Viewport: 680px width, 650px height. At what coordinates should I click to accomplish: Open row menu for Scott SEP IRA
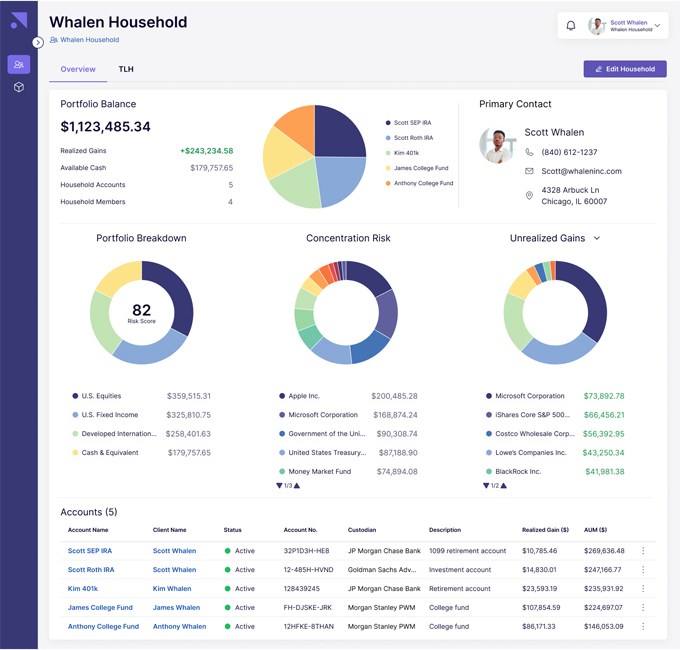pyautogui.click(x=643, y=551)
